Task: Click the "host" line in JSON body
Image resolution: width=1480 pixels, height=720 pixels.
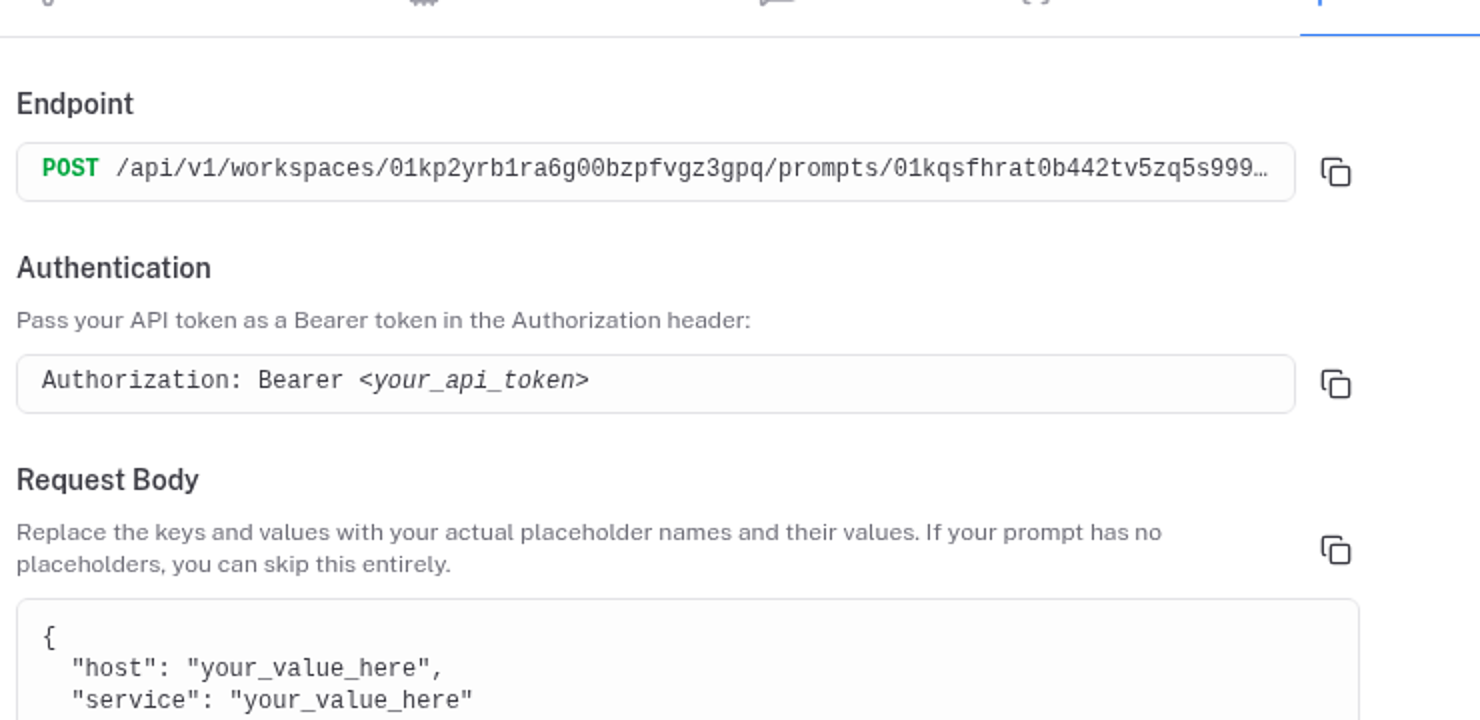Action: 257,668
